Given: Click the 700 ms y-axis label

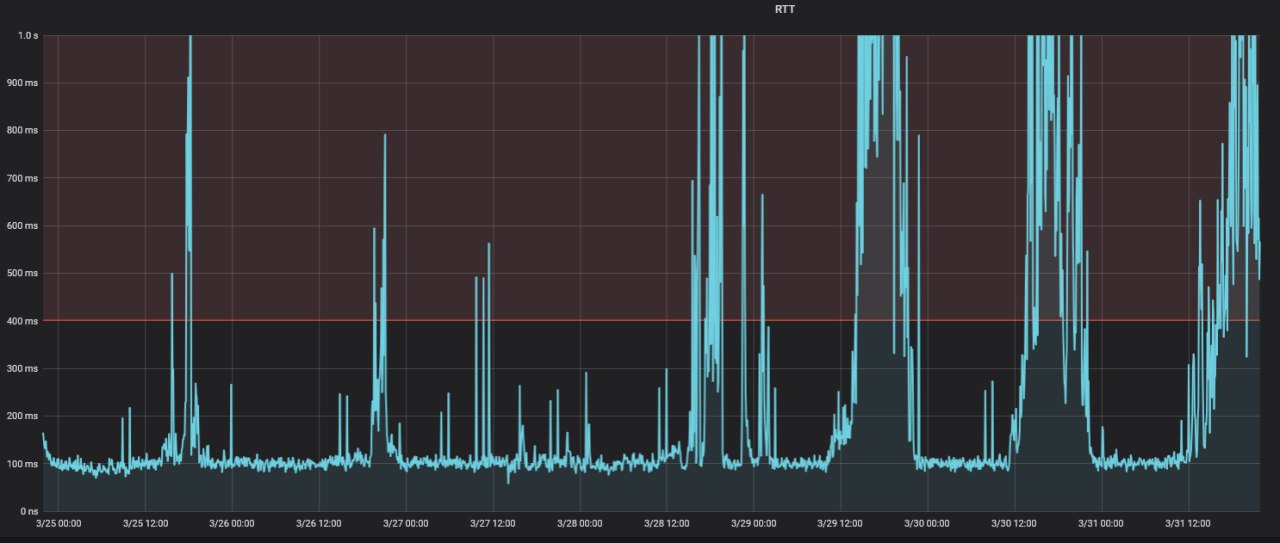Looking at the screenshot, I should tap(22, 178).
